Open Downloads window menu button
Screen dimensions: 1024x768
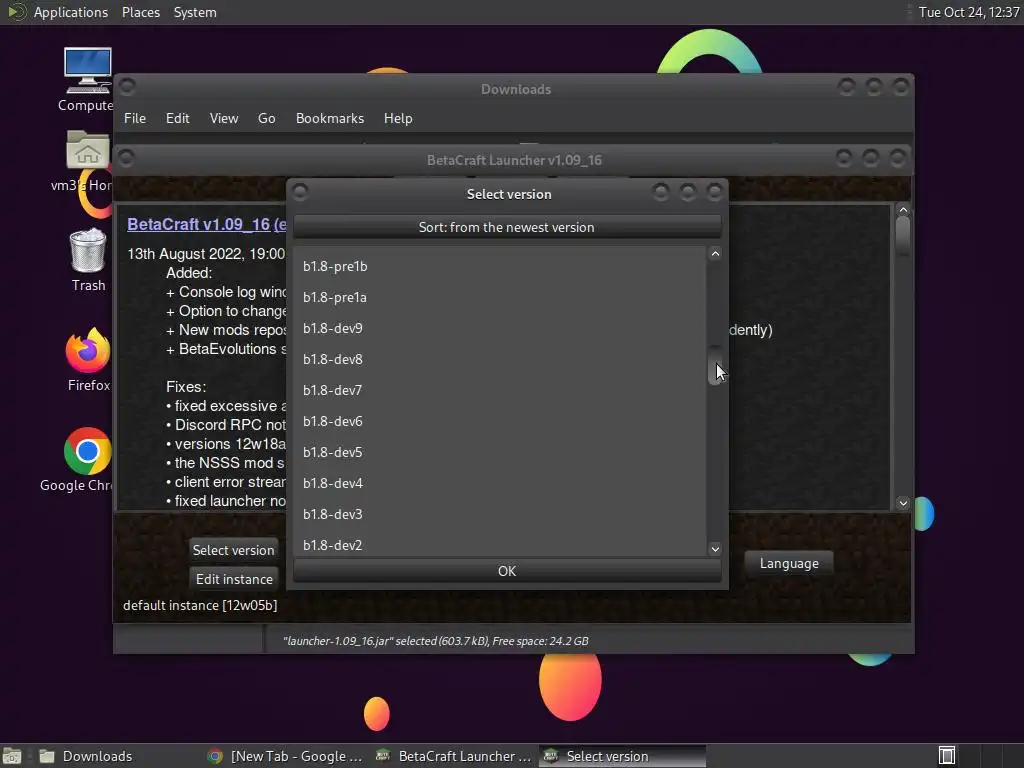point(128,86)
